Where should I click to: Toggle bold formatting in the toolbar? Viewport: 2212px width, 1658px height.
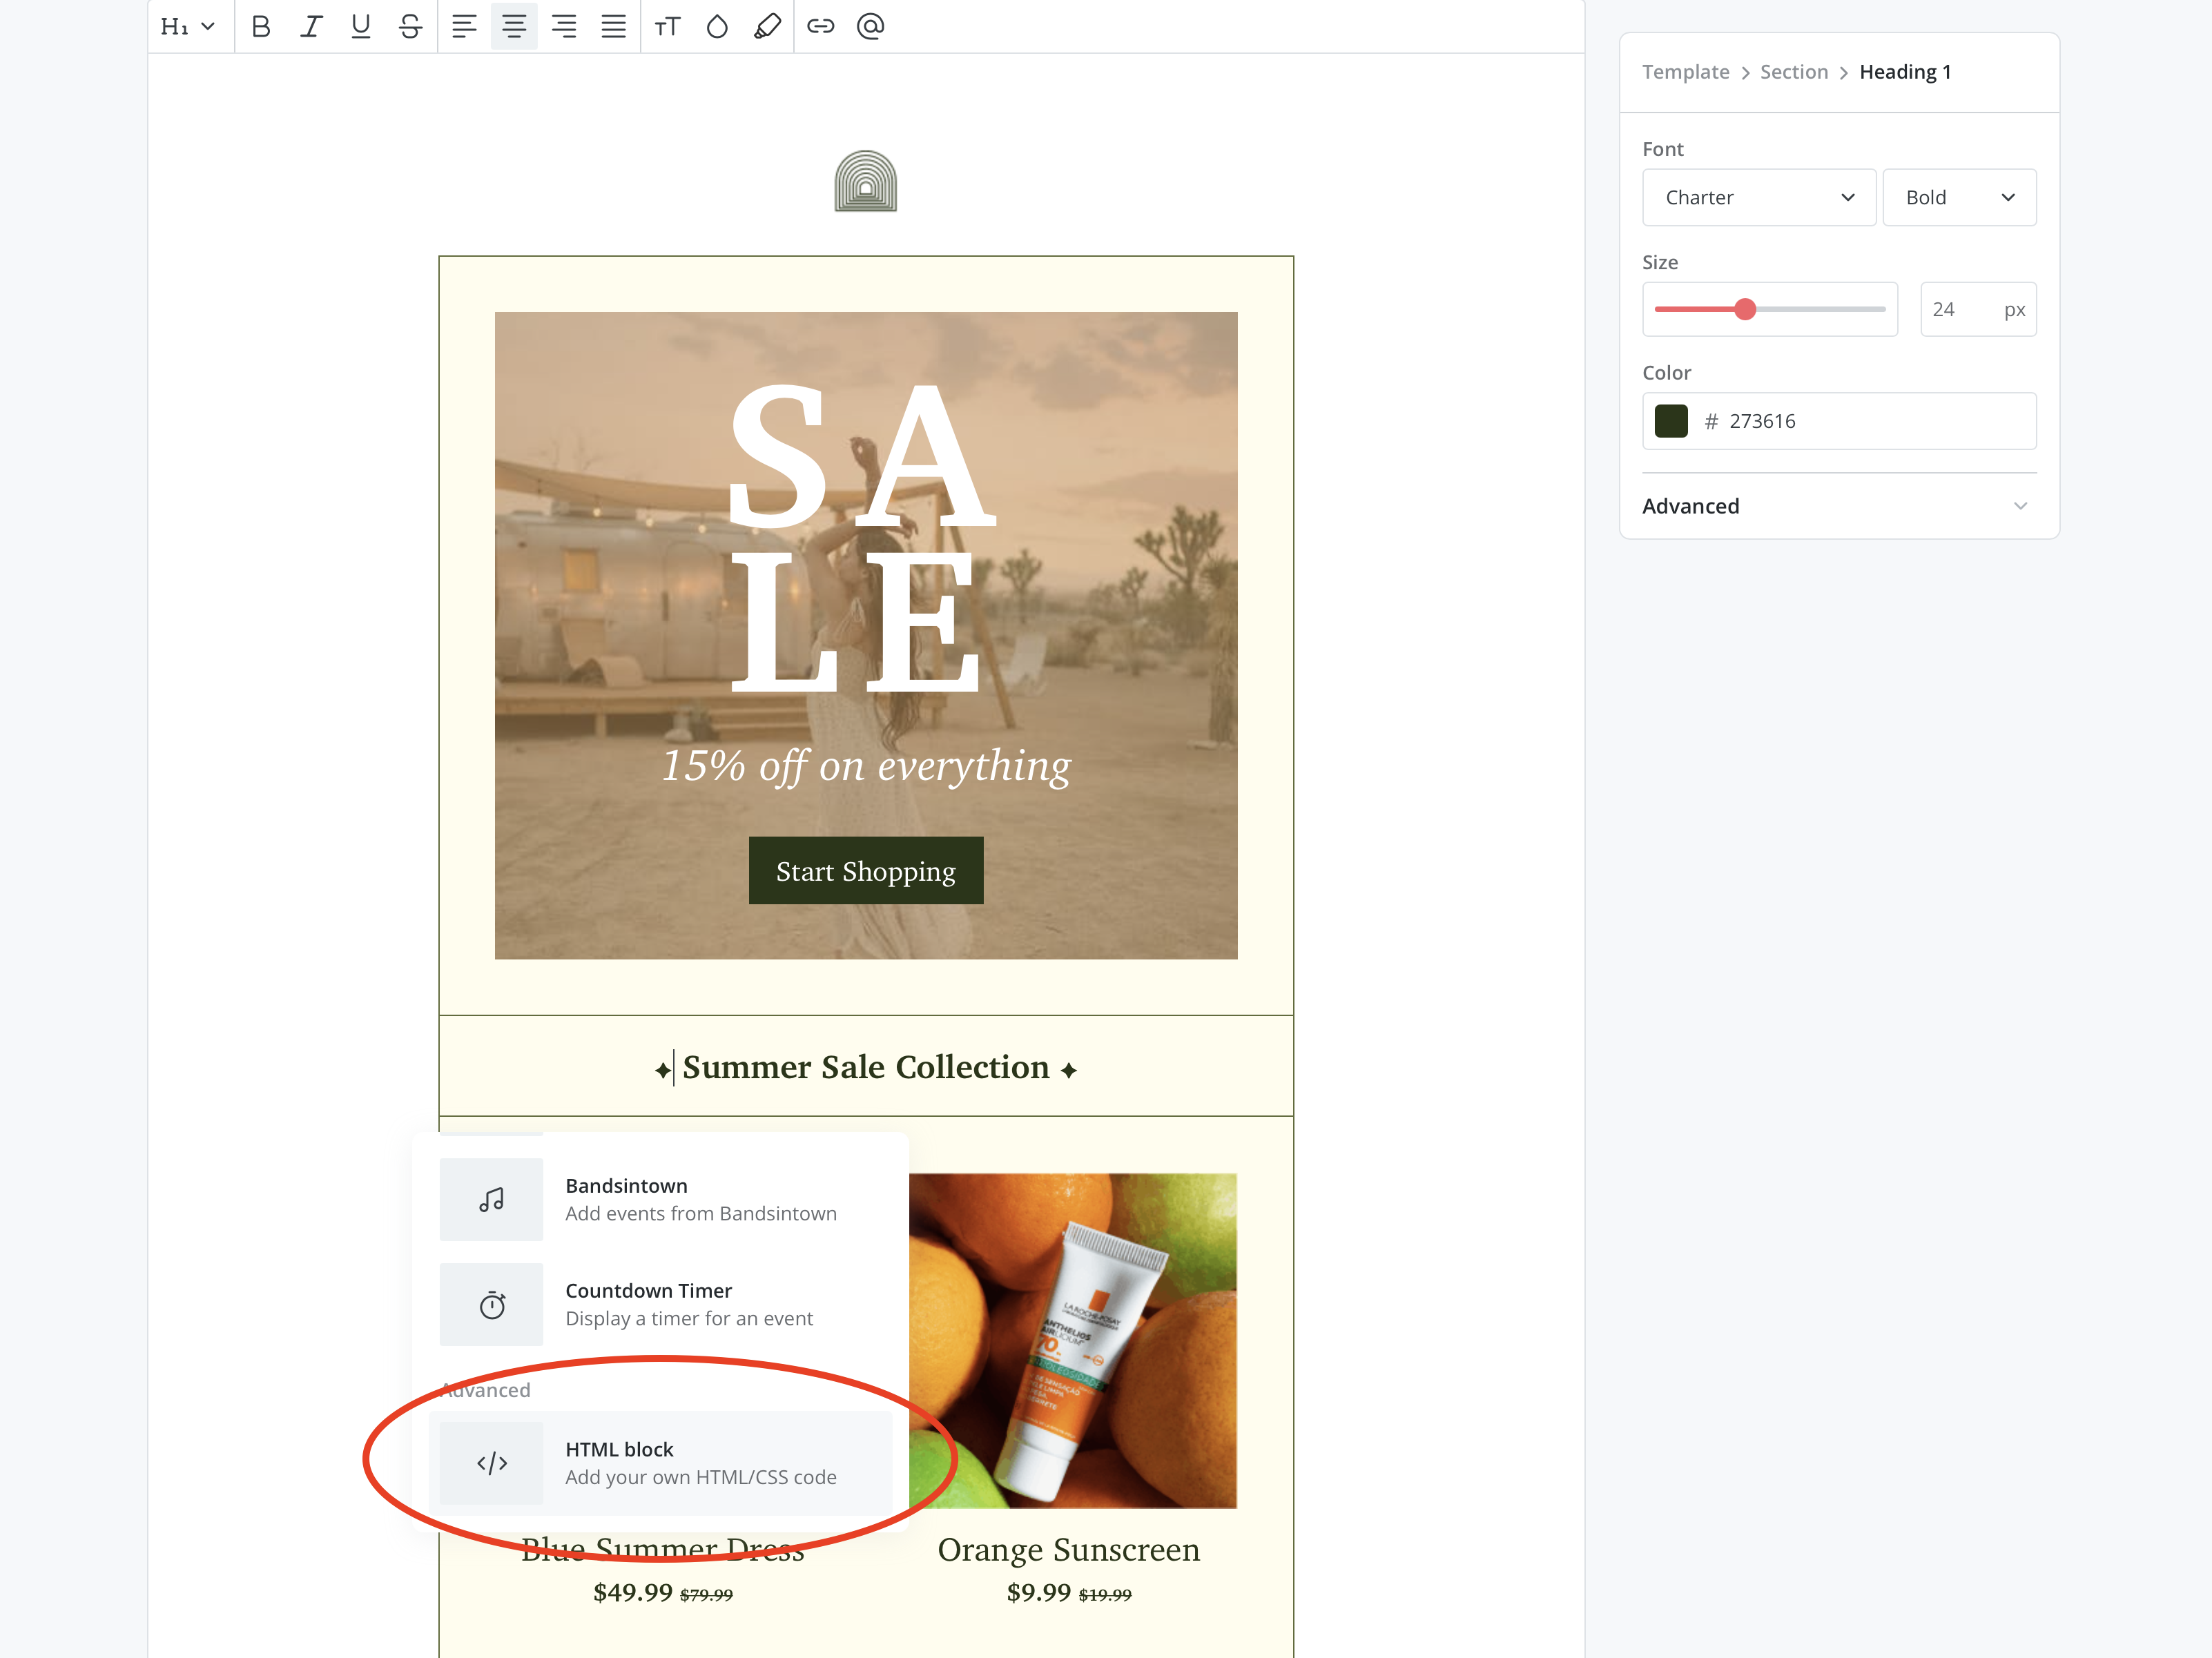pos(261,27)
